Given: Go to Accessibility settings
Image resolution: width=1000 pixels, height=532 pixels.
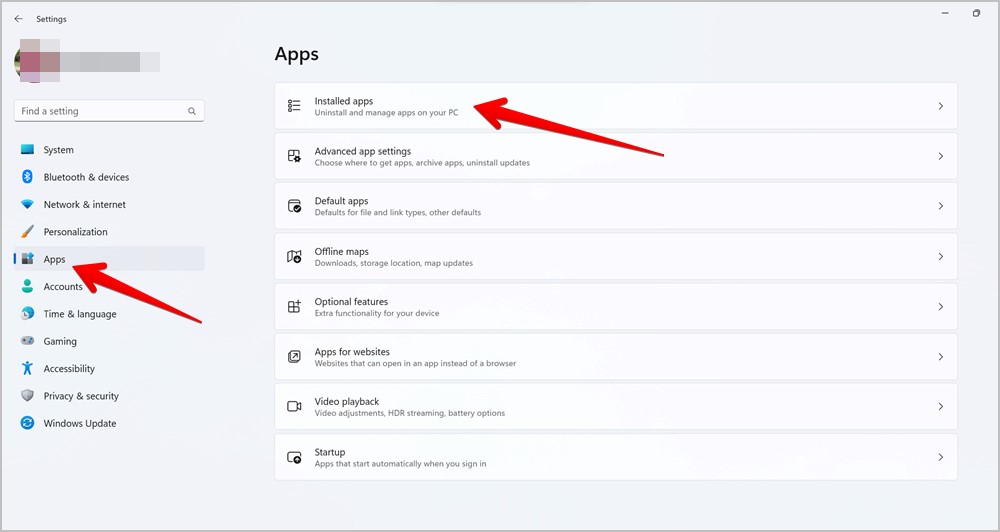Looking at the screenshot, I should [x=69, y=369].
